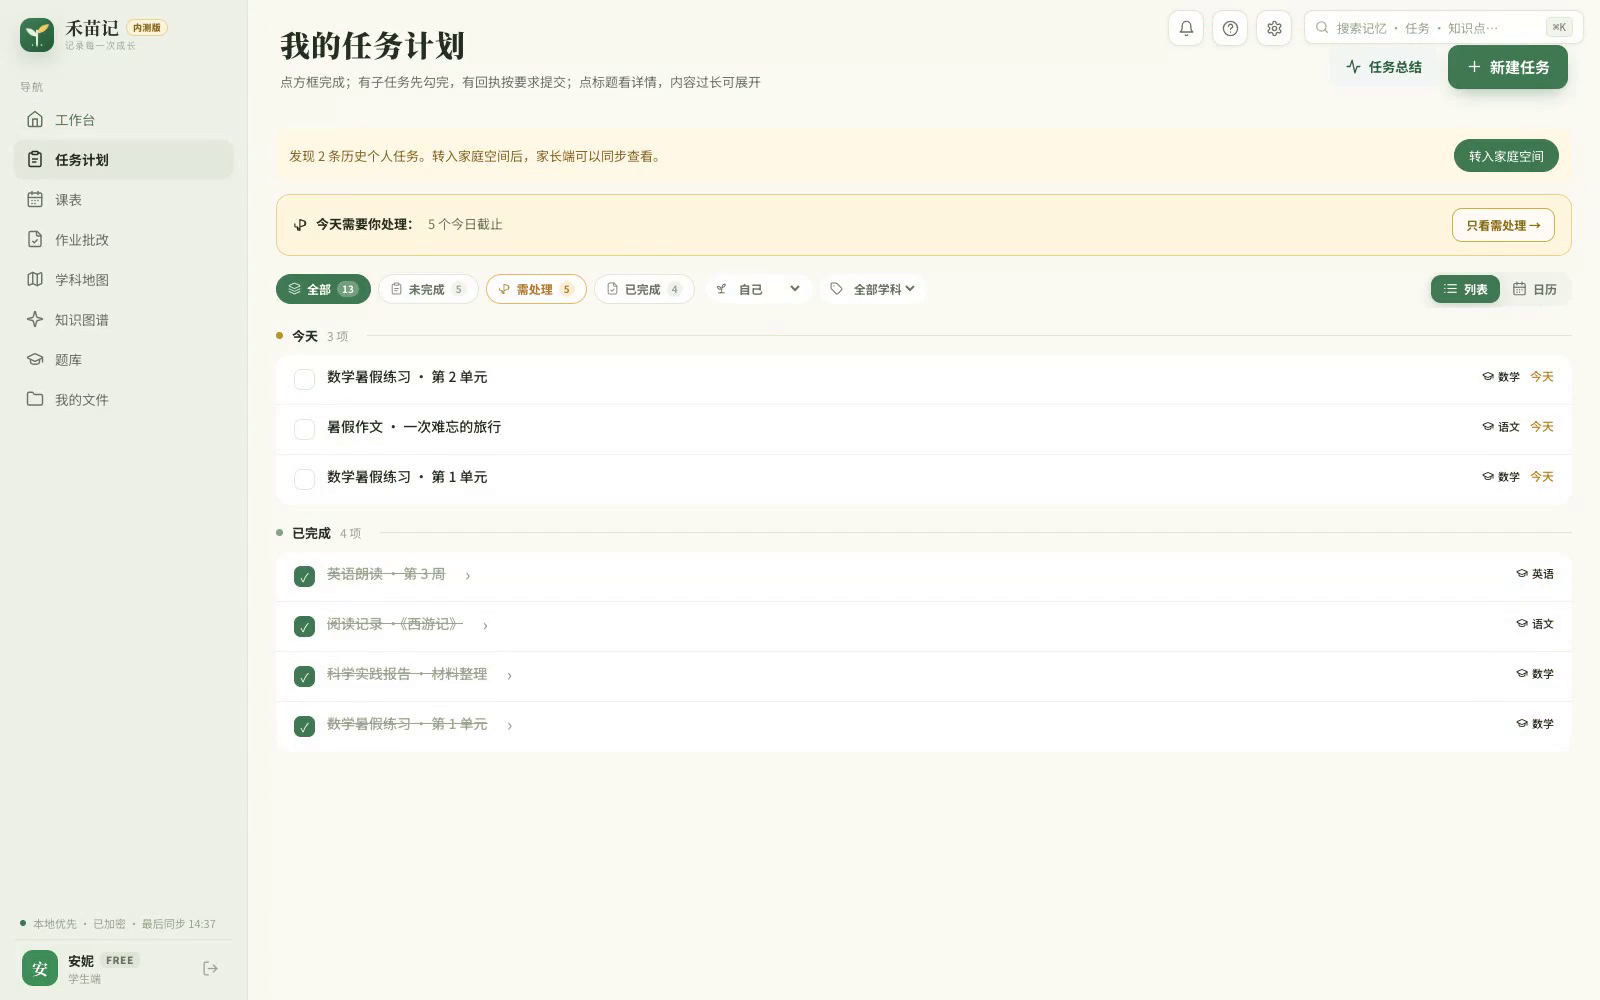Open the help question mark icon
Image resolution: width=1600 pixels, height=1000 pixels.
pyautogui.click(x=1230, y=28)
